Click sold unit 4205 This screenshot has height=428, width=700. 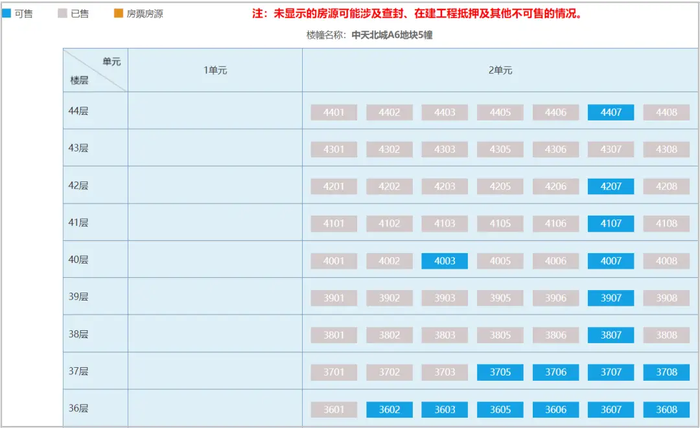pos(500,187)
